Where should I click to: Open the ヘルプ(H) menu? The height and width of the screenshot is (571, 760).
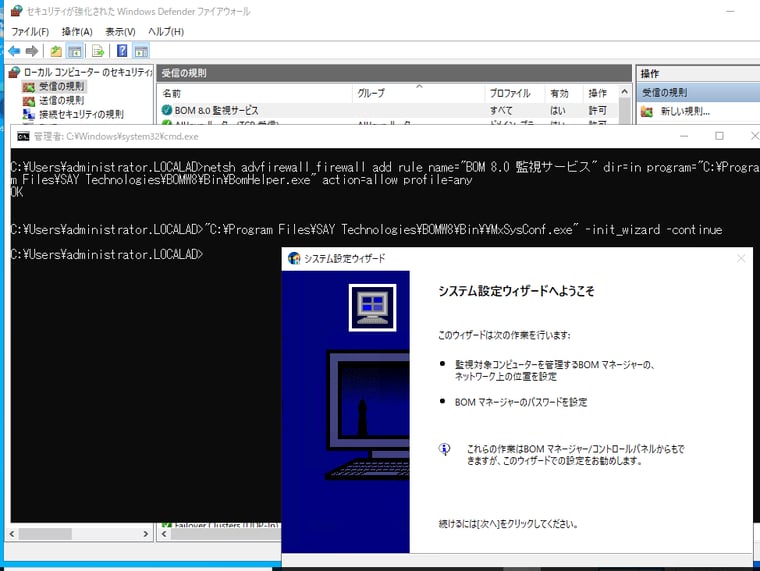(x=166, y=32)
